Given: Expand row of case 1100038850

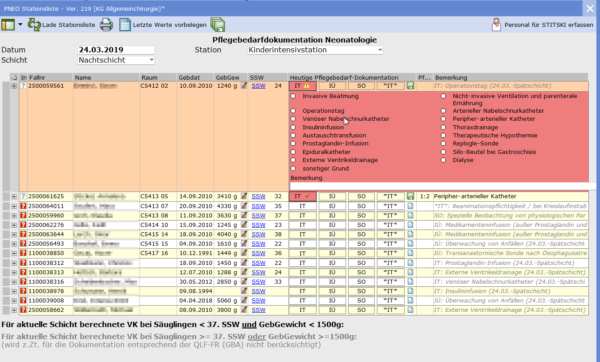Looking at the screenshot, I should coord(14,253).
